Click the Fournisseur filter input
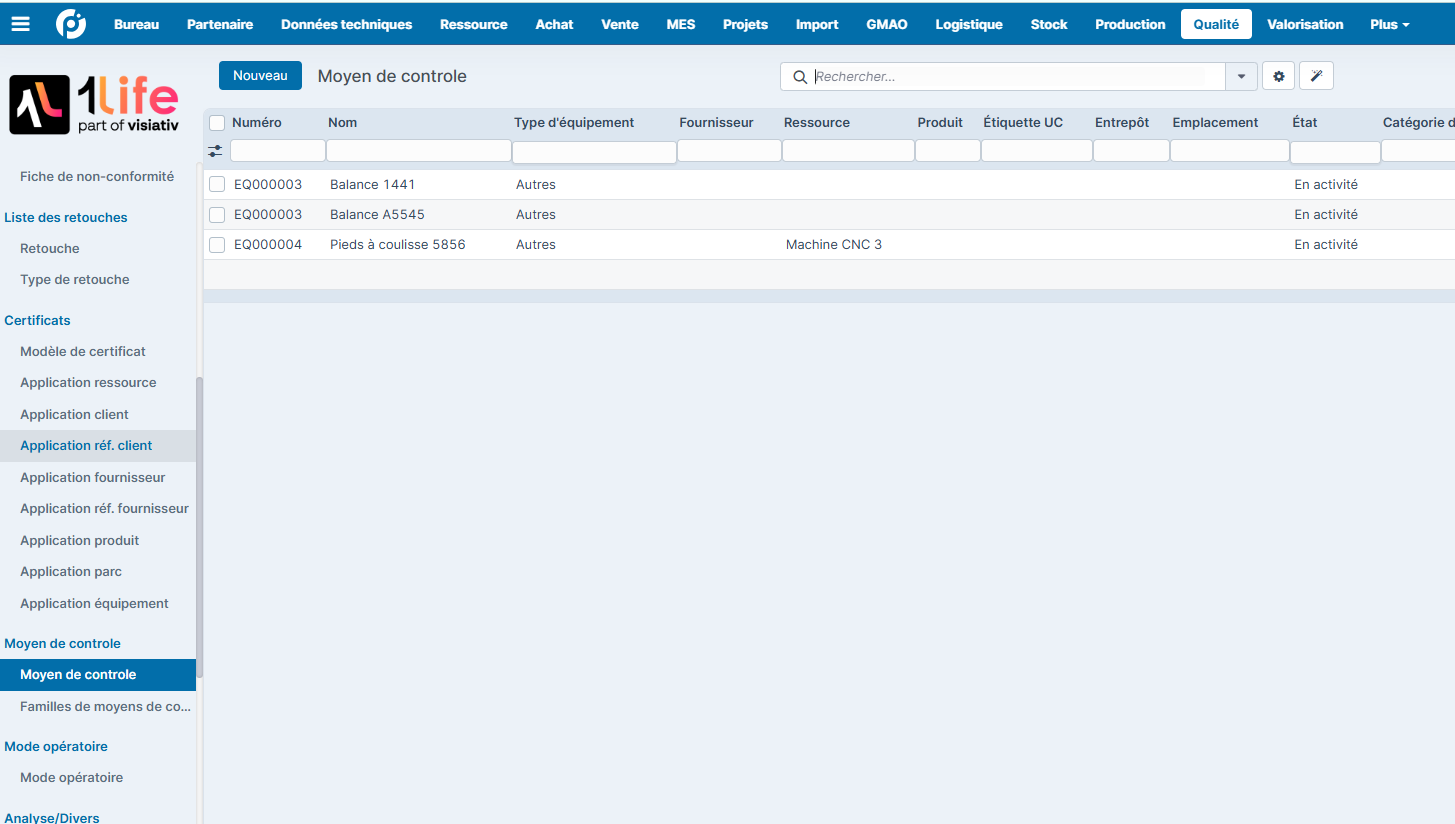 click(x=729, y=151)
